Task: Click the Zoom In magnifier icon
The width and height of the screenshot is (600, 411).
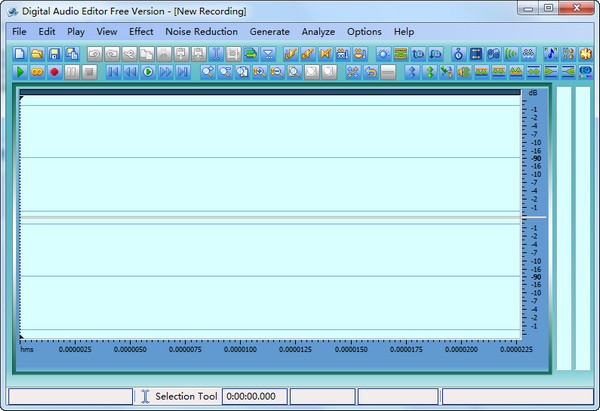Action: click(x=208, y=72)
